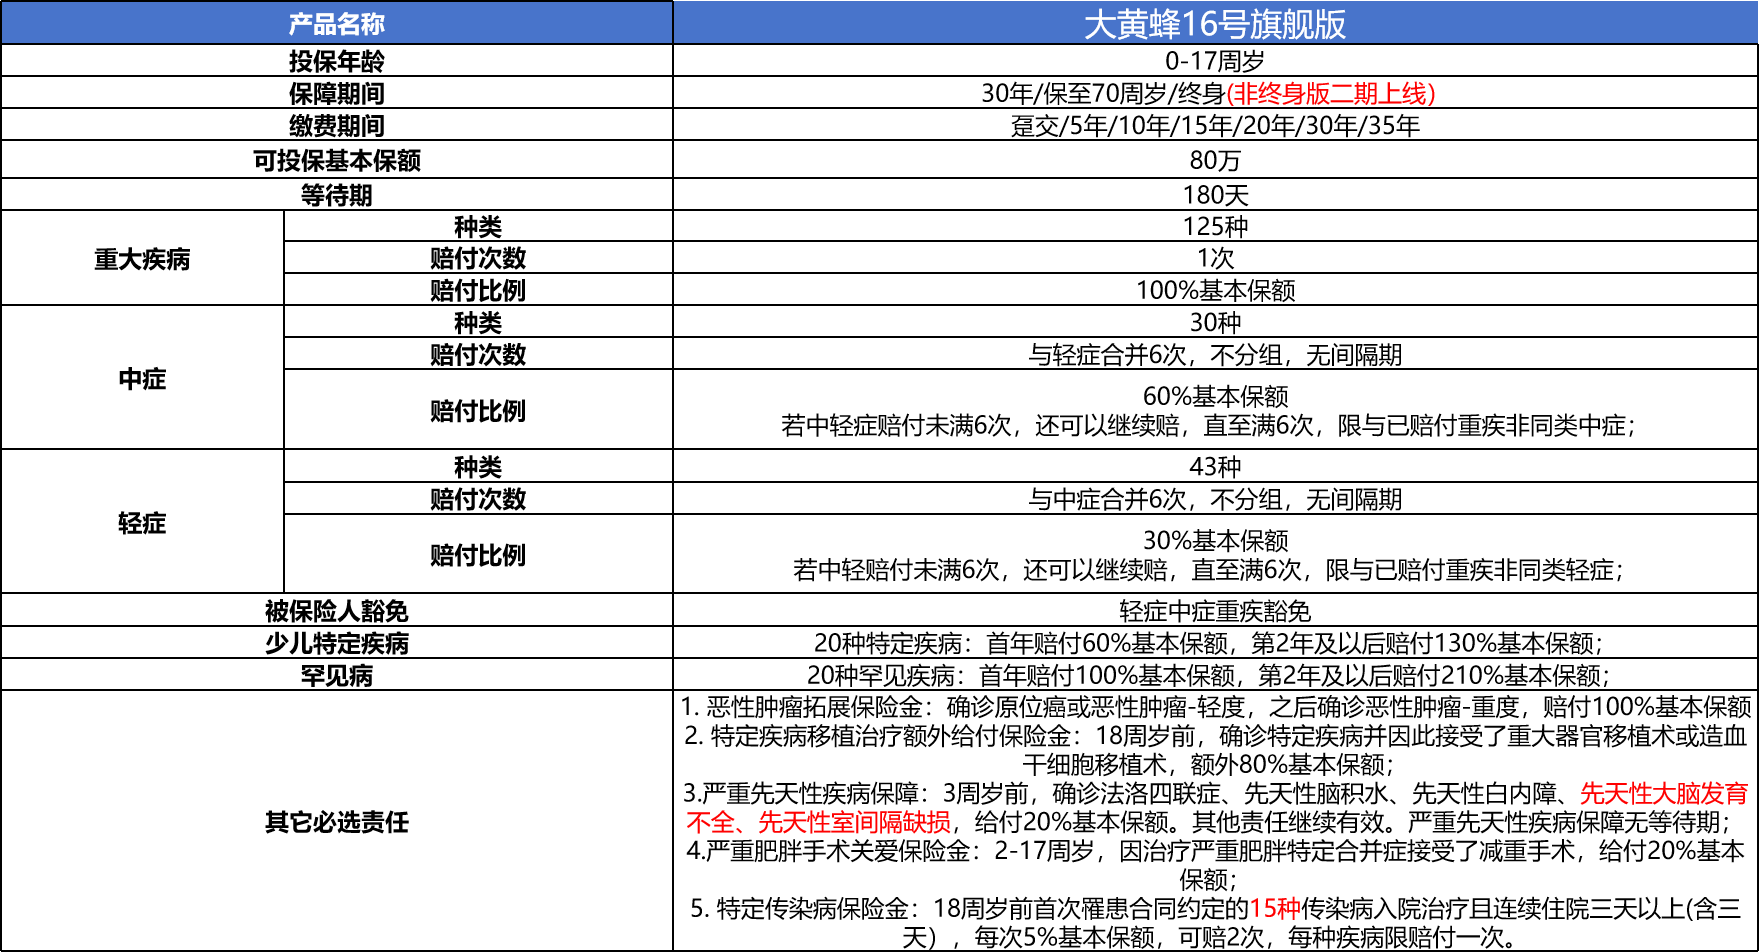Click the 轻症 category cell

coord(142,523)
